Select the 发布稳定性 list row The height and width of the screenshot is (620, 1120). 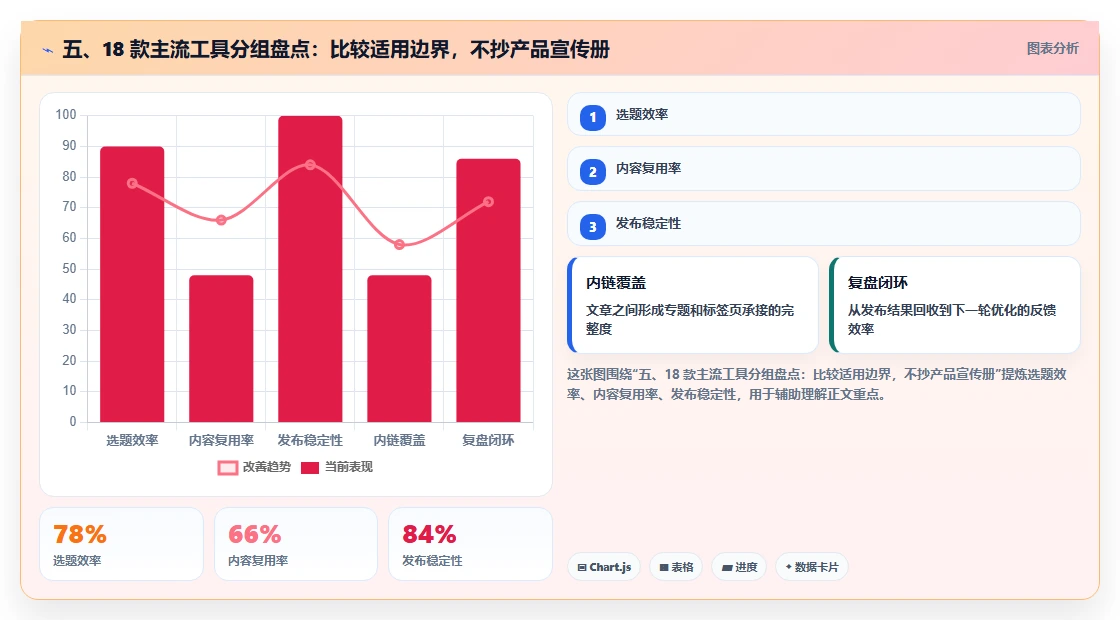(824, 224)
